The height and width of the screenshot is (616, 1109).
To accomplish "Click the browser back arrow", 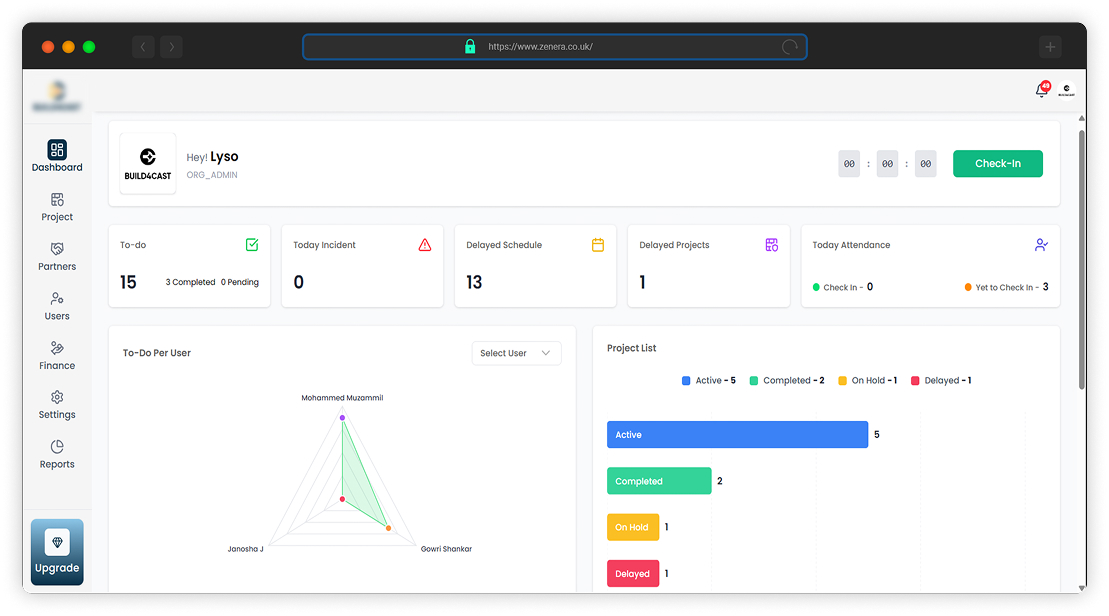I will [143, 47].
